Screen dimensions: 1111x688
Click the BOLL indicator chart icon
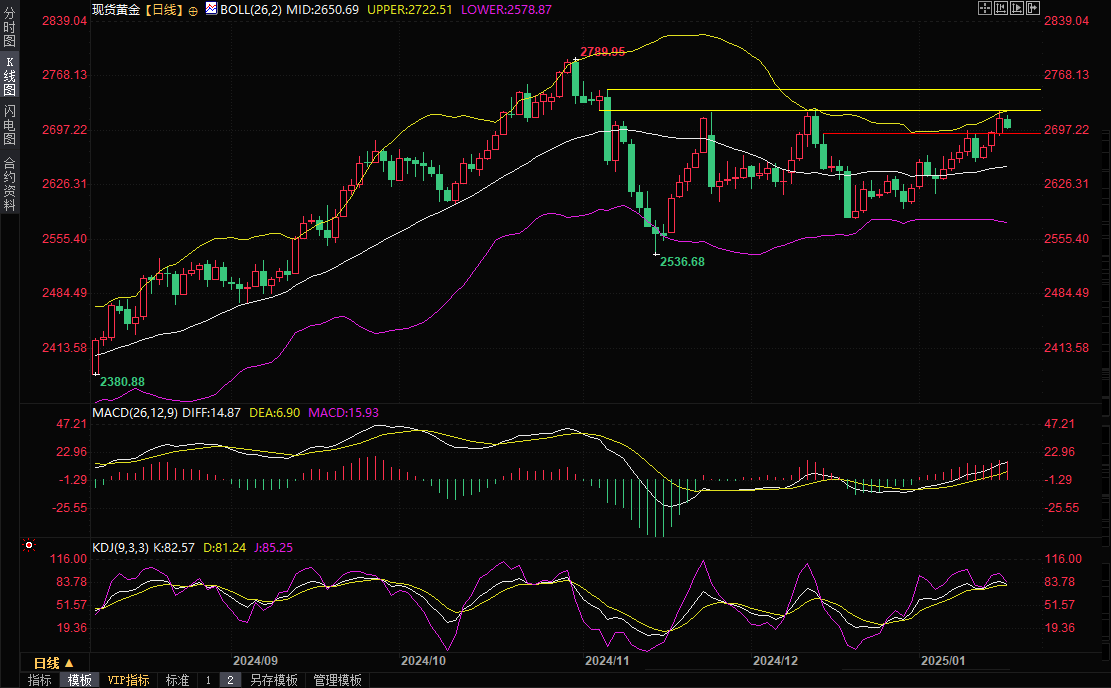[210, 8]
